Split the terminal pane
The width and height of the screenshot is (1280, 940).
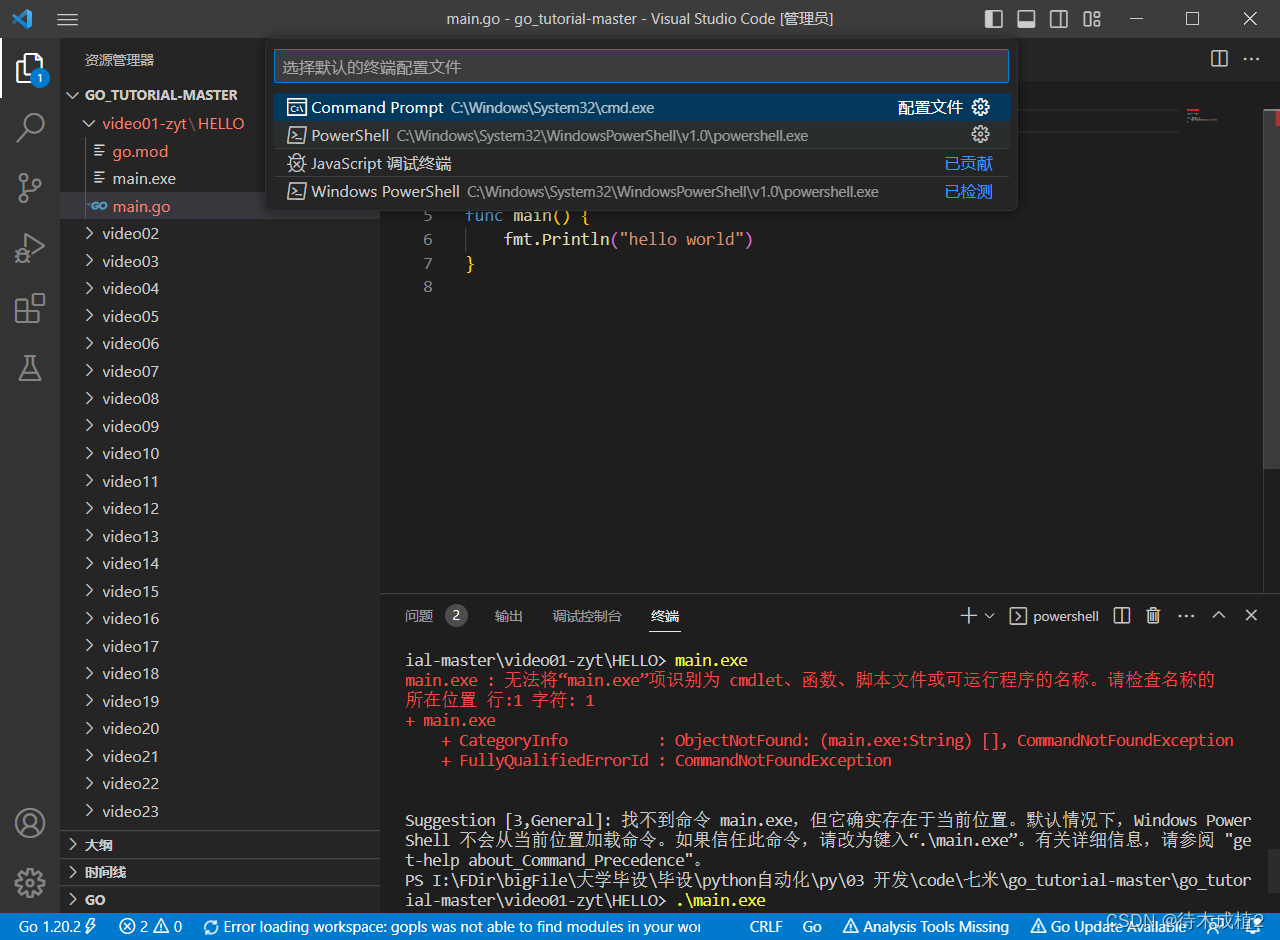point(1122,616)
